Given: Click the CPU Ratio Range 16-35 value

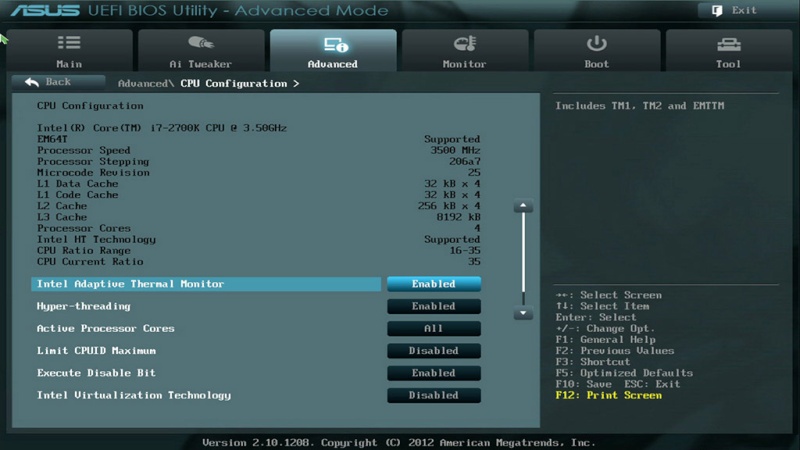Looking at the screenshot, I should [465, 251].
